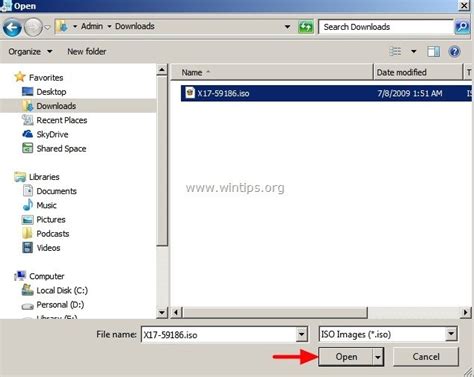The width and height of the screenshot is (474, 377).
Task: Click the search magnifier icon
Action: pos(462,27)
